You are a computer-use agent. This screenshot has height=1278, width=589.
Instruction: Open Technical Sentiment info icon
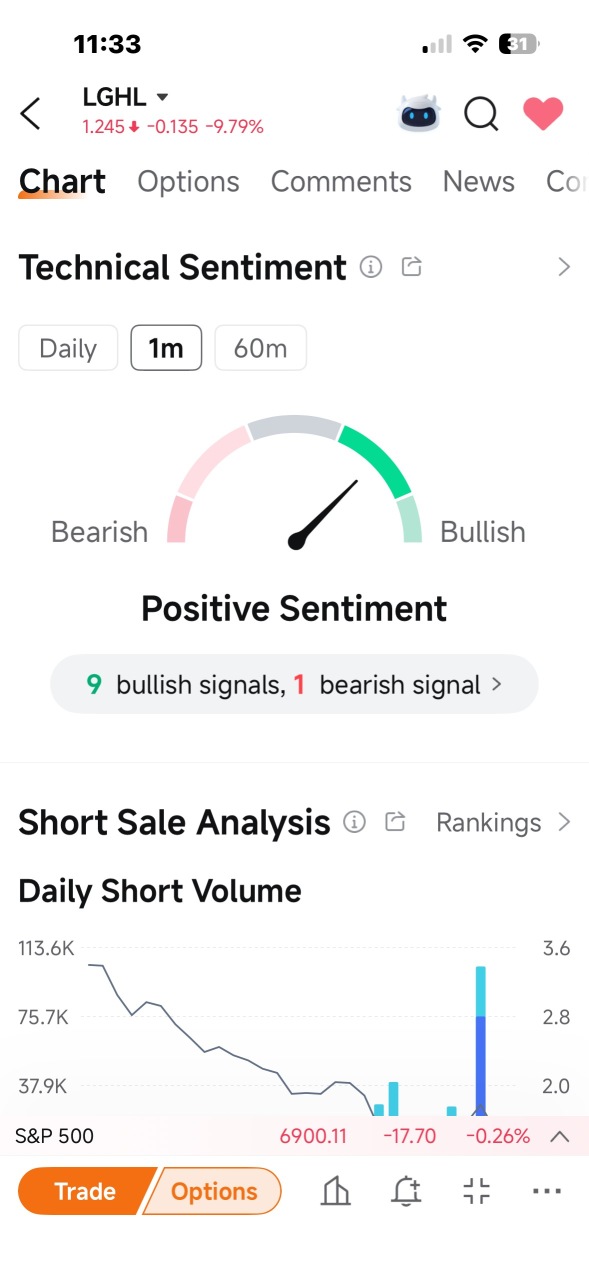pyautogui.click(x=371, y=267)
